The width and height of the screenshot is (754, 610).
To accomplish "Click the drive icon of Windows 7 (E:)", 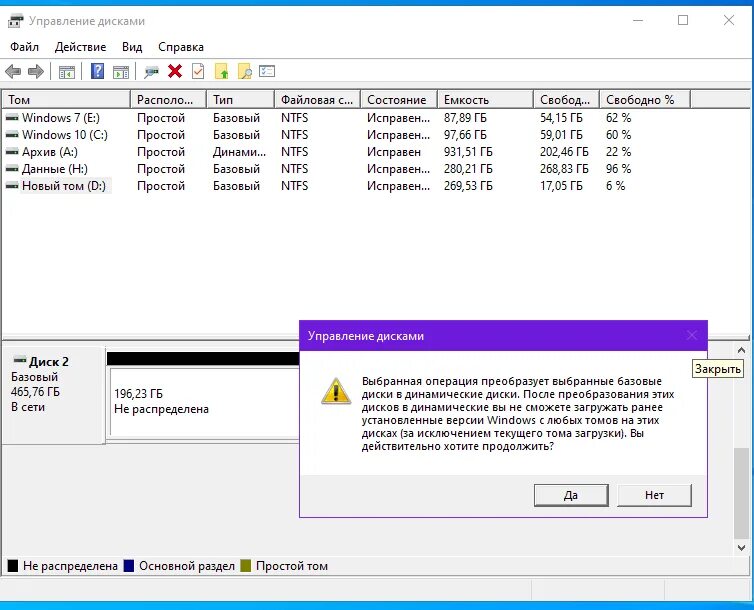I will [x=12, y=117].
